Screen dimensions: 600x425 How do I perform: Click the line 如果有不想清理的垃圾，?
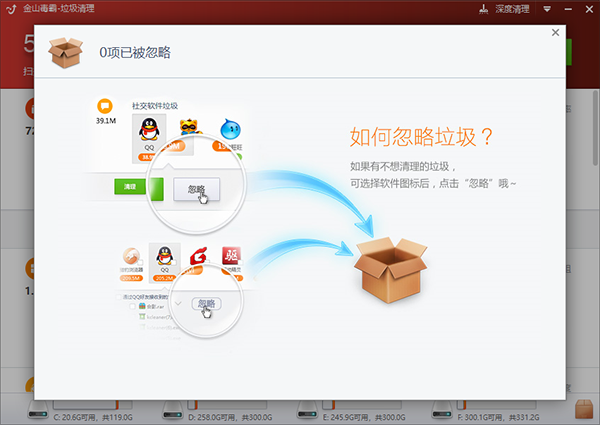(403, 166)
